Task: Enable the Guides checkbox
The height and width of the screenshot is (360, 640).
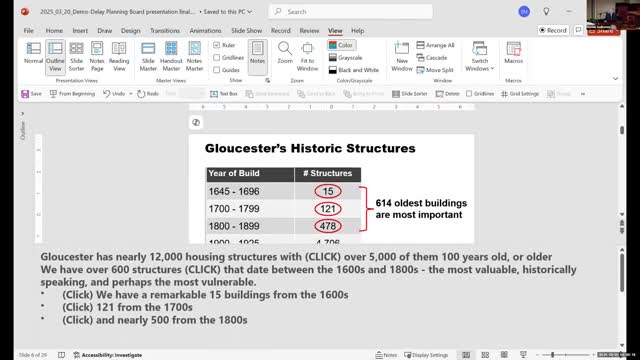Action: (x=217, y=70)
